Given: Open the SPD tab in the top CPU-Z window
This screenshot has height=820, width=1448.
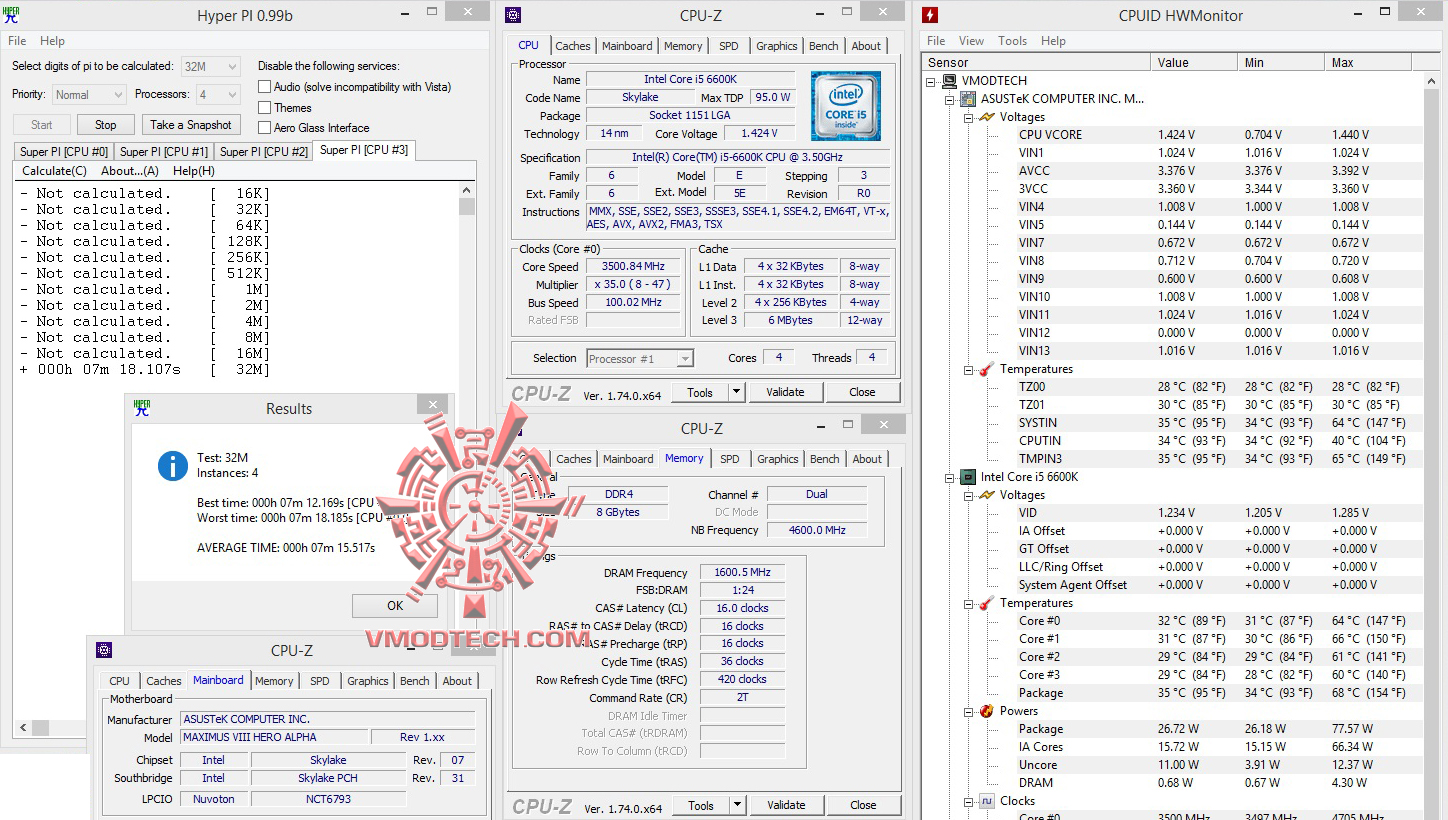Looking at the screenshot, I should point(729,46).
